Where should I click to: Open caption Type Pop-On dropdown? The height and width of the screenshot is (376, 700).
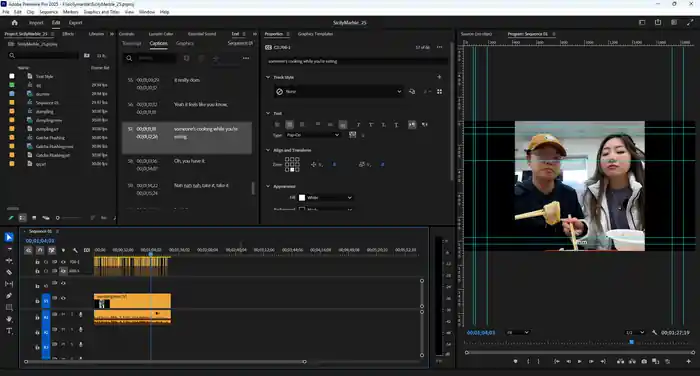(x=312, y=135)
